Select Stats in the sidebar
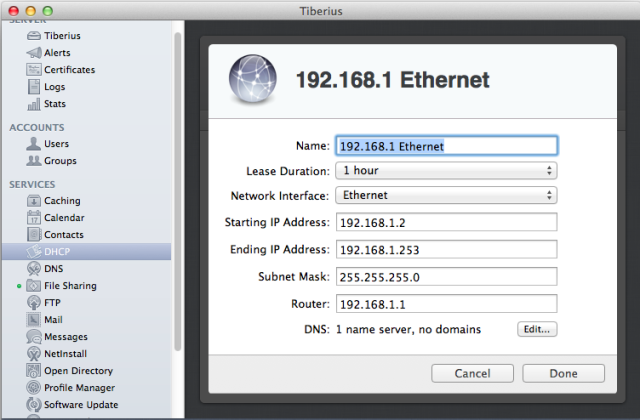Screen dimensions: 640x420 [55, 104]
